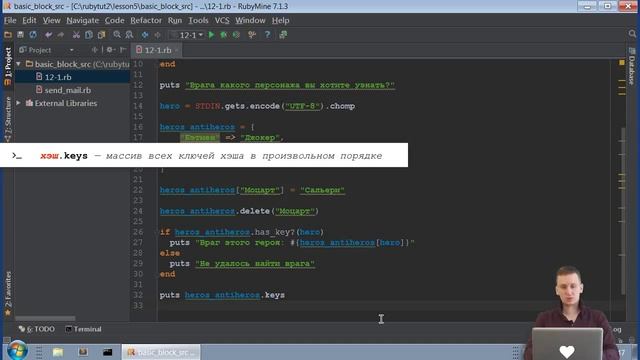The image size is (640, 360).
Task: Open the TODO tool window
Action: click(37, 329)
